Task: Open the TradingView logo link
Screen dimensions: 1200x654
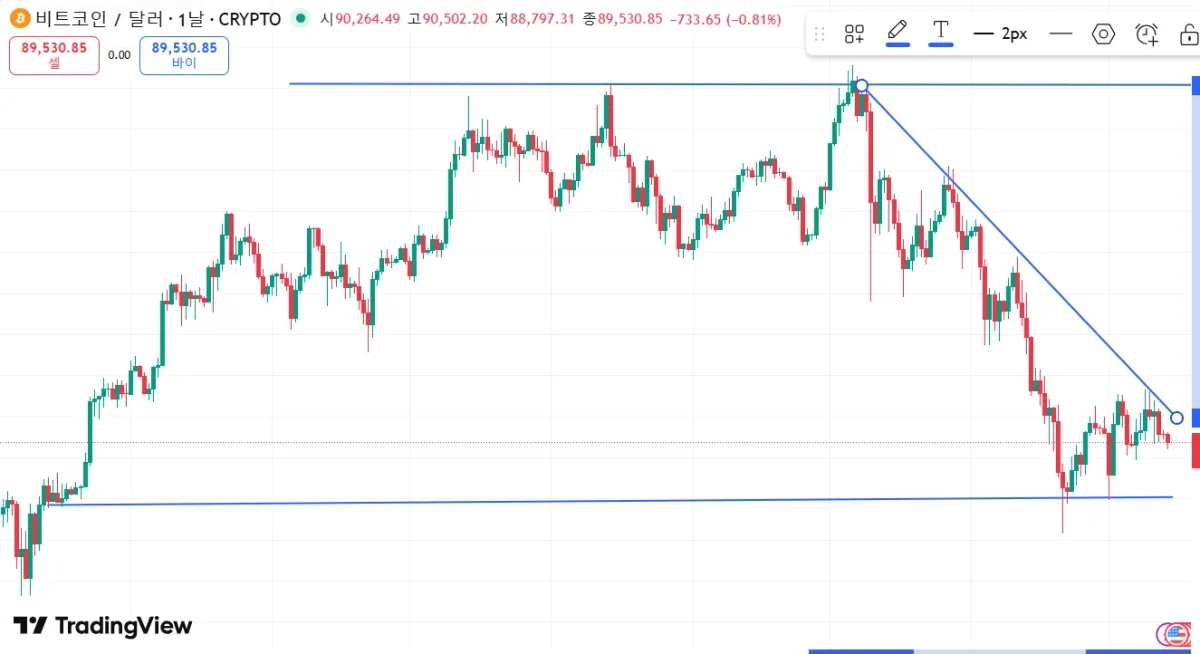Action: click(x=102, y=626)
